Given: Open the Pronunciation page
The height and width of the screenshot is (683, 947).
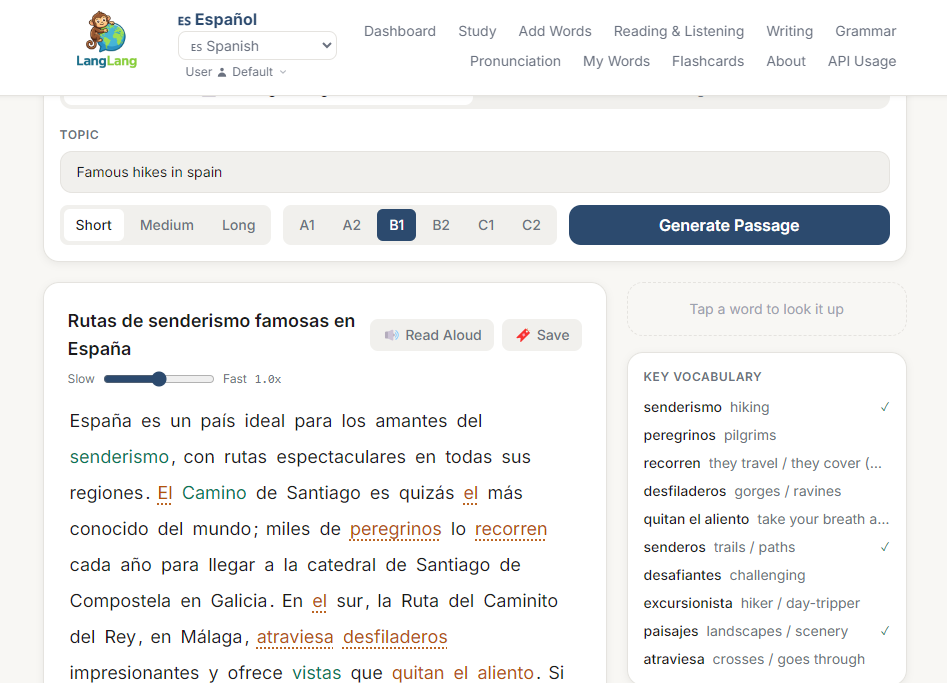Looking at the screenshot, I should (x=515, y=62).
